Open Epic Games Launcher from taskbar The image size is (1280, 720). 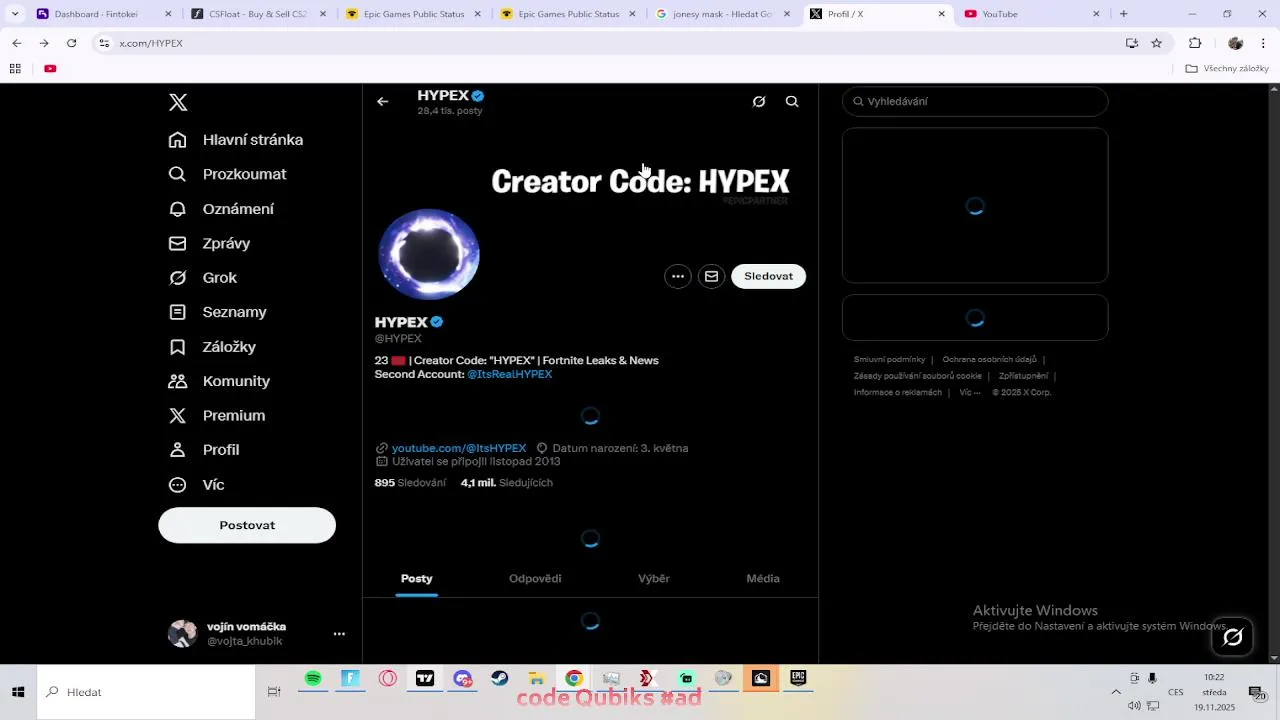(798, 678)
